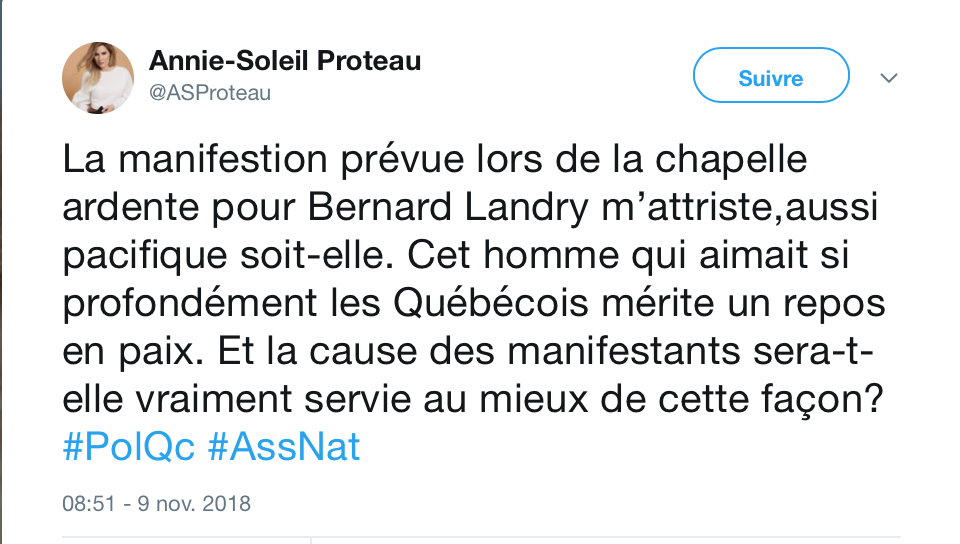
Task: Click the @ASProteau handle
Action: 210,93
